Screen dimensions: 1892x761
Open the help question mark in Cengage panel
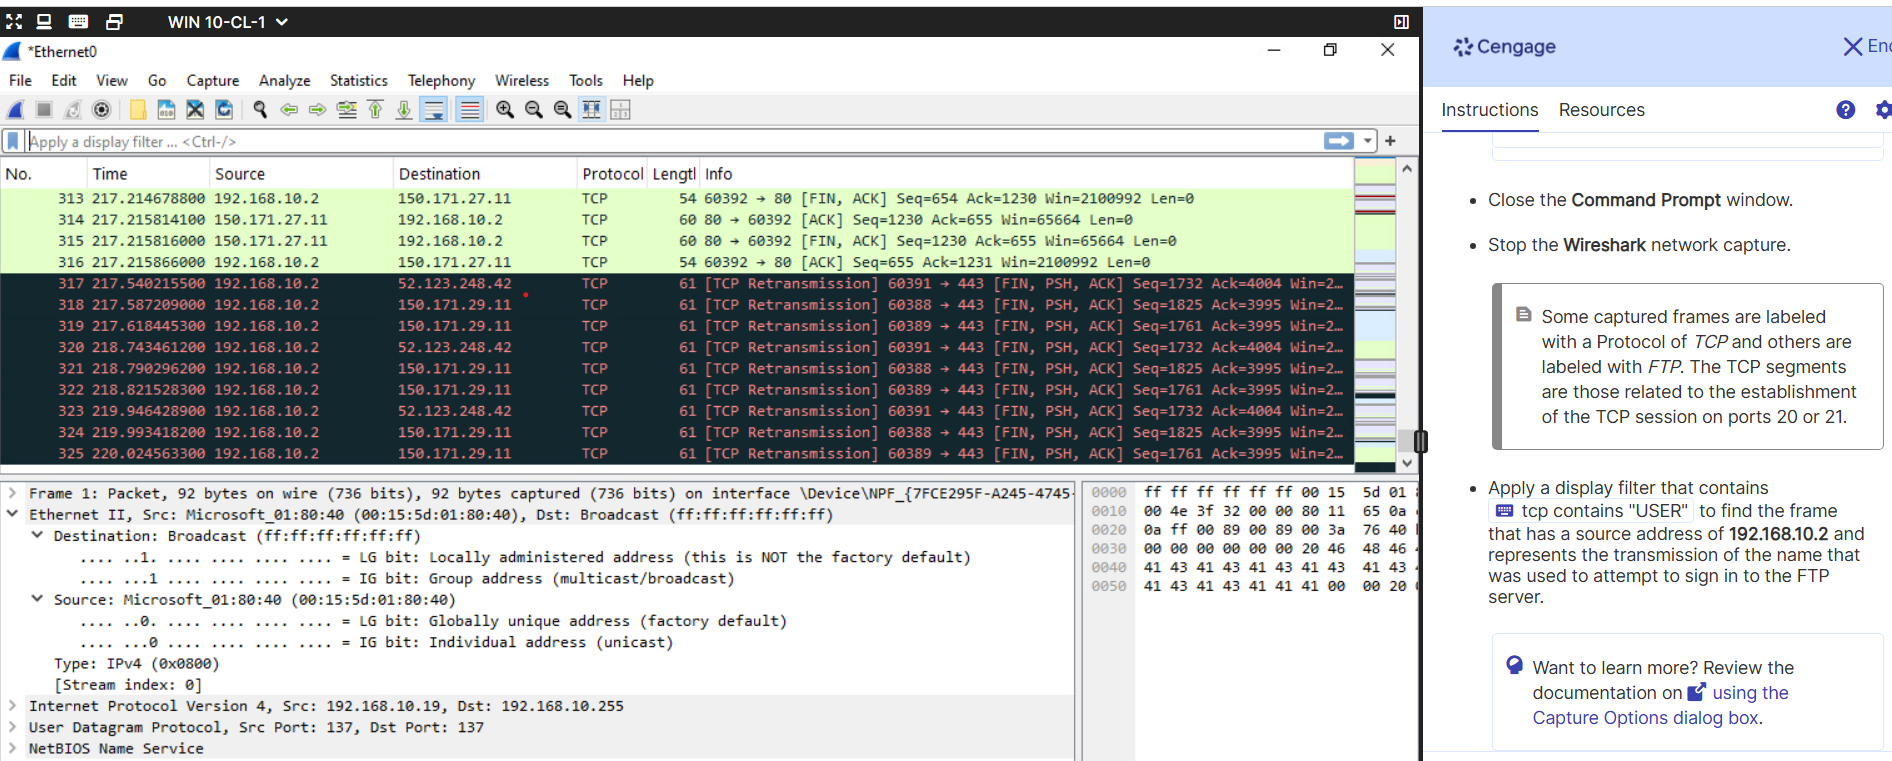[1846, 110]
